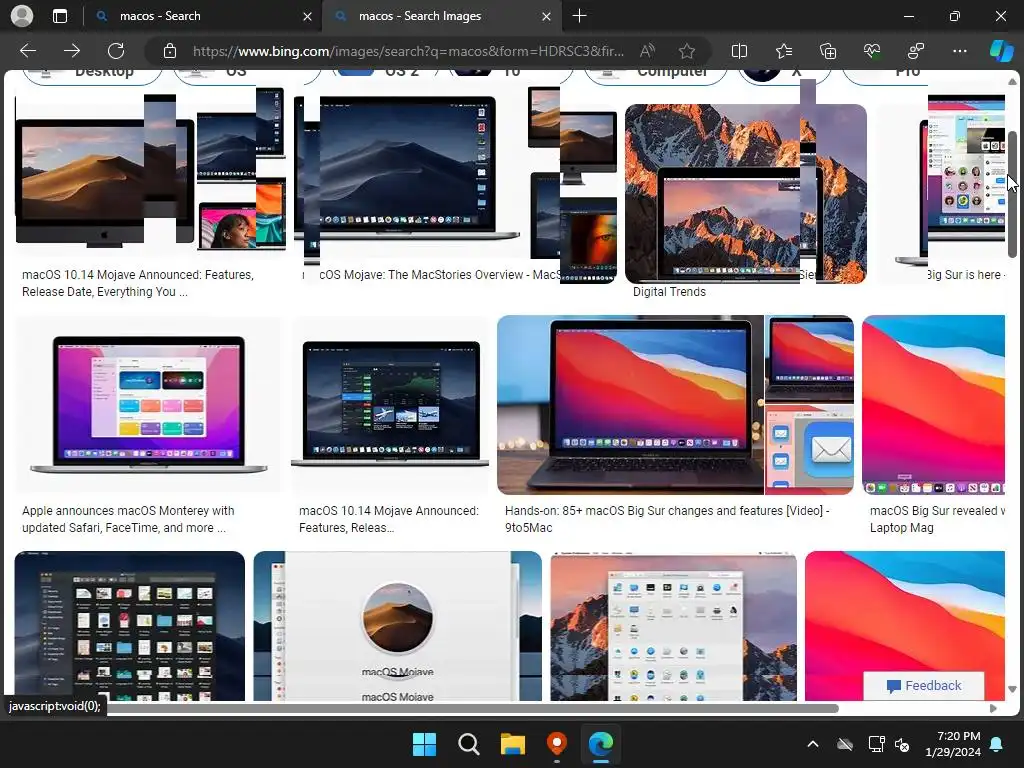1024x768 pixels.
Task: Click the scroll right arrow
Action: tap(993, 709)
